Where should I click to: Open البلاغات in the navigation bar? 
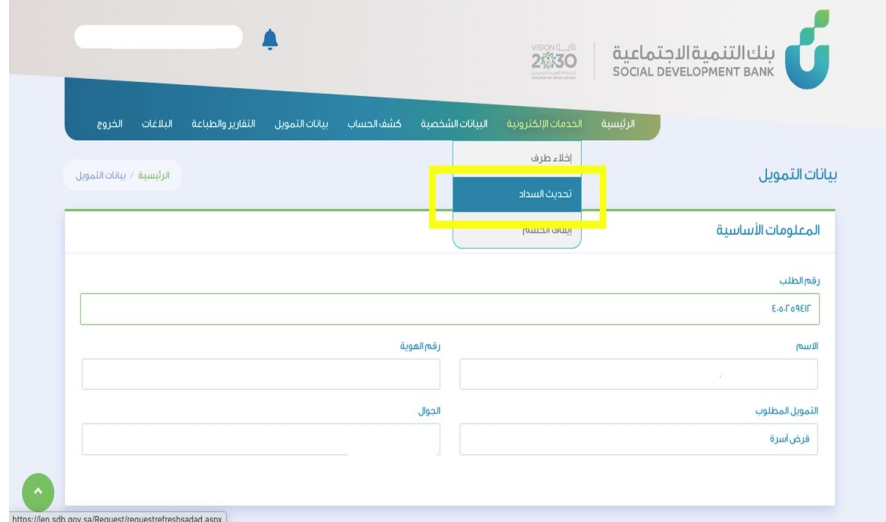pyautogui.click(x=157, y=123)
